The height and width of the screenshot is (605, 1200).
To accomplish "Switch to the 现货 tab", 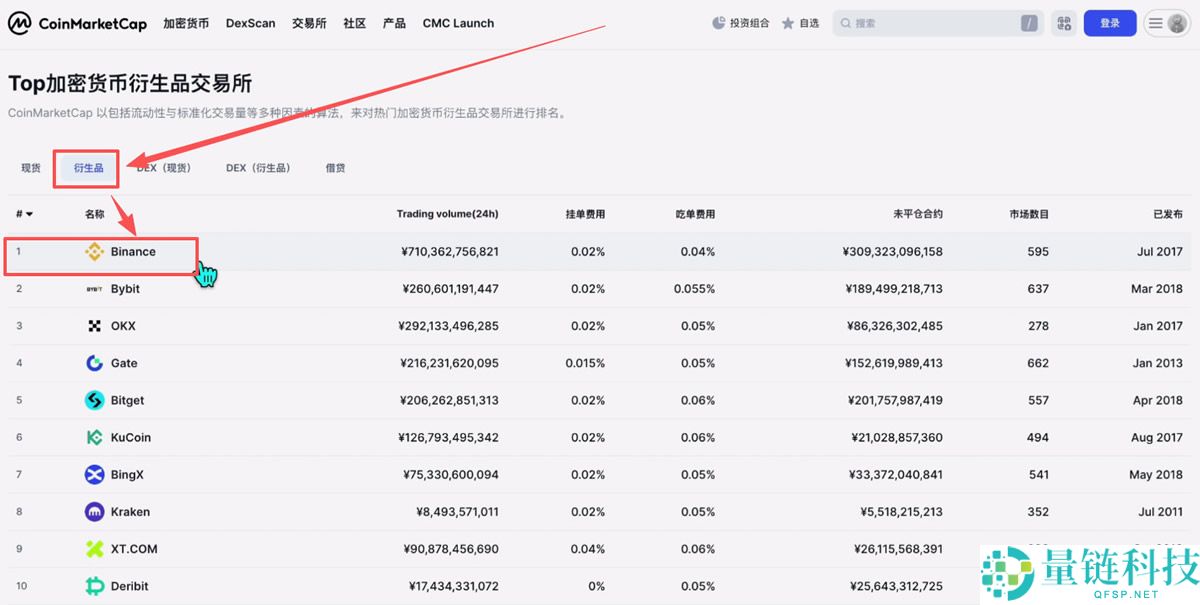I will (29, 167).
